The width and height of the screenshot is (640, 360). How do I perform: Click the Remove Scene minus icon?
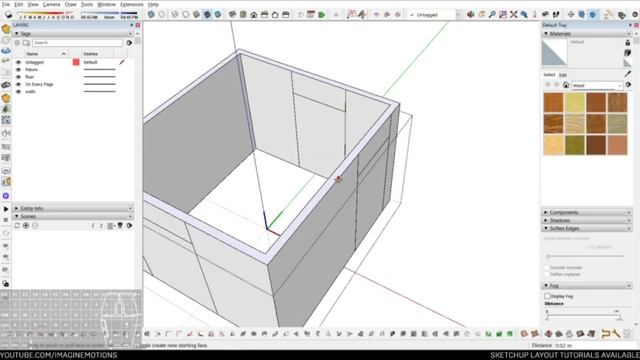(35, 225)
